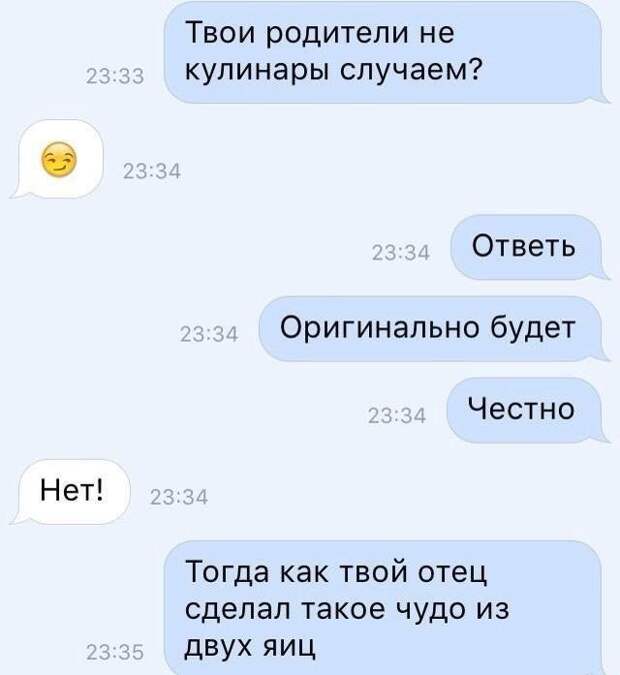
Task: Click the smirking face emoji
Action: 59,159
